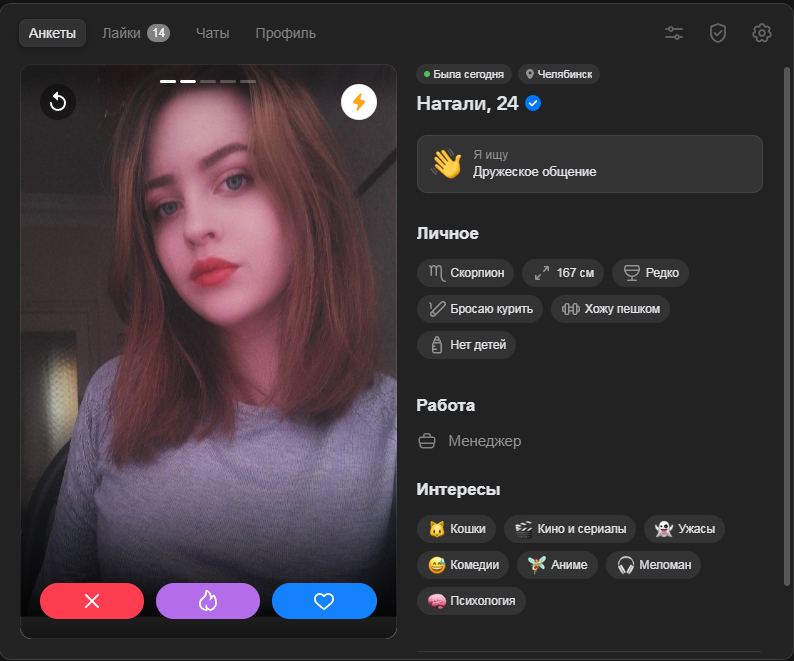The width and height of the screenshot is (794, 661).
Task: Open the settings gear icon
Action: [761, 33]
